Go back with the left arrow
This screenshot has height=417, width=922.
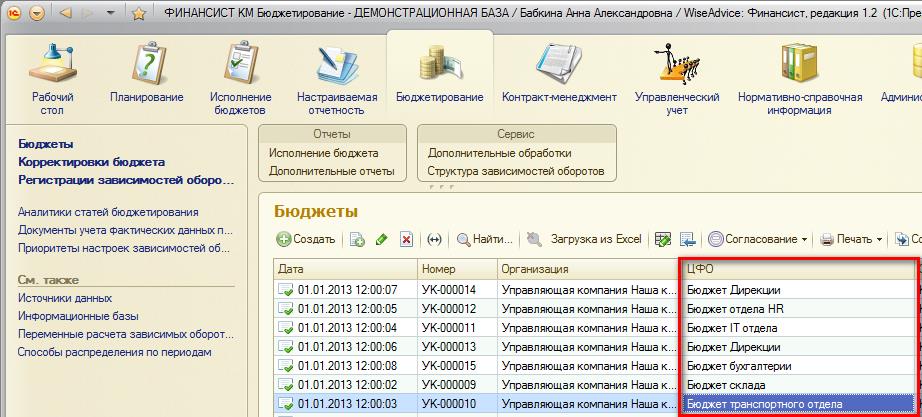65,13
